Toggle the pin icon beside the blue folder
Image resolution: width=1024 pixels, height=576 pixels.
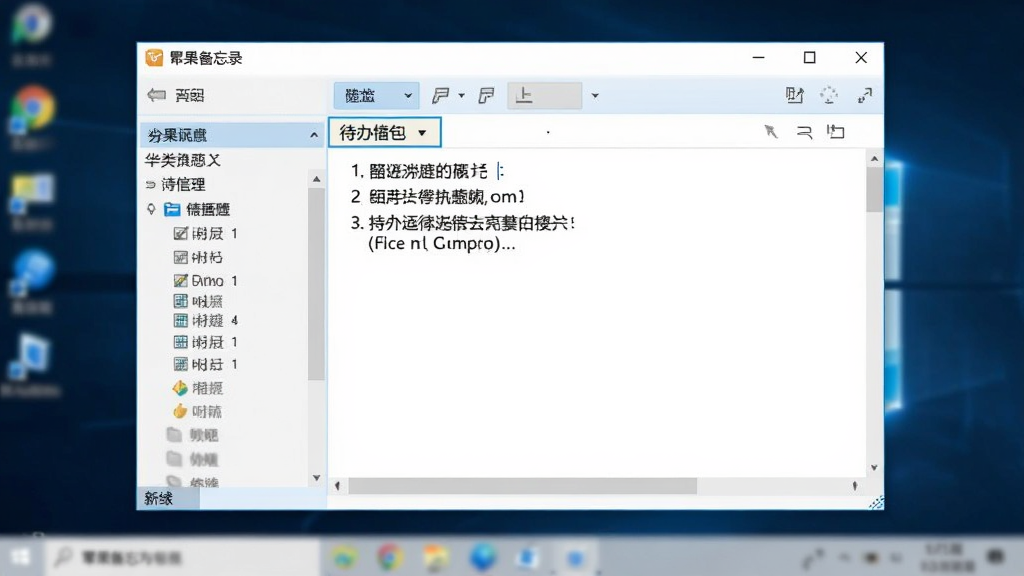tap(151, 209)
